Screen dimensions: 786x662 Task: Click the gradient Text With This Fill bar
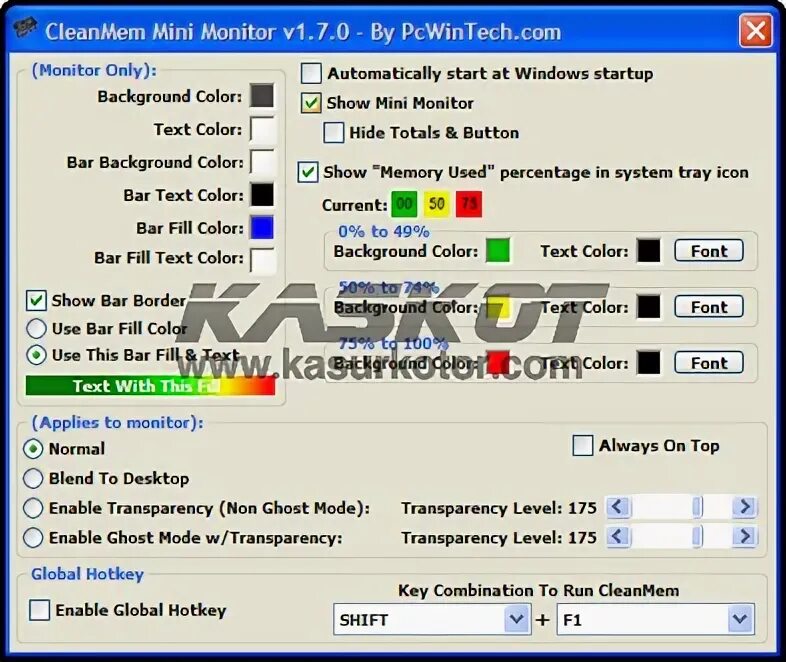pos(150,385)
